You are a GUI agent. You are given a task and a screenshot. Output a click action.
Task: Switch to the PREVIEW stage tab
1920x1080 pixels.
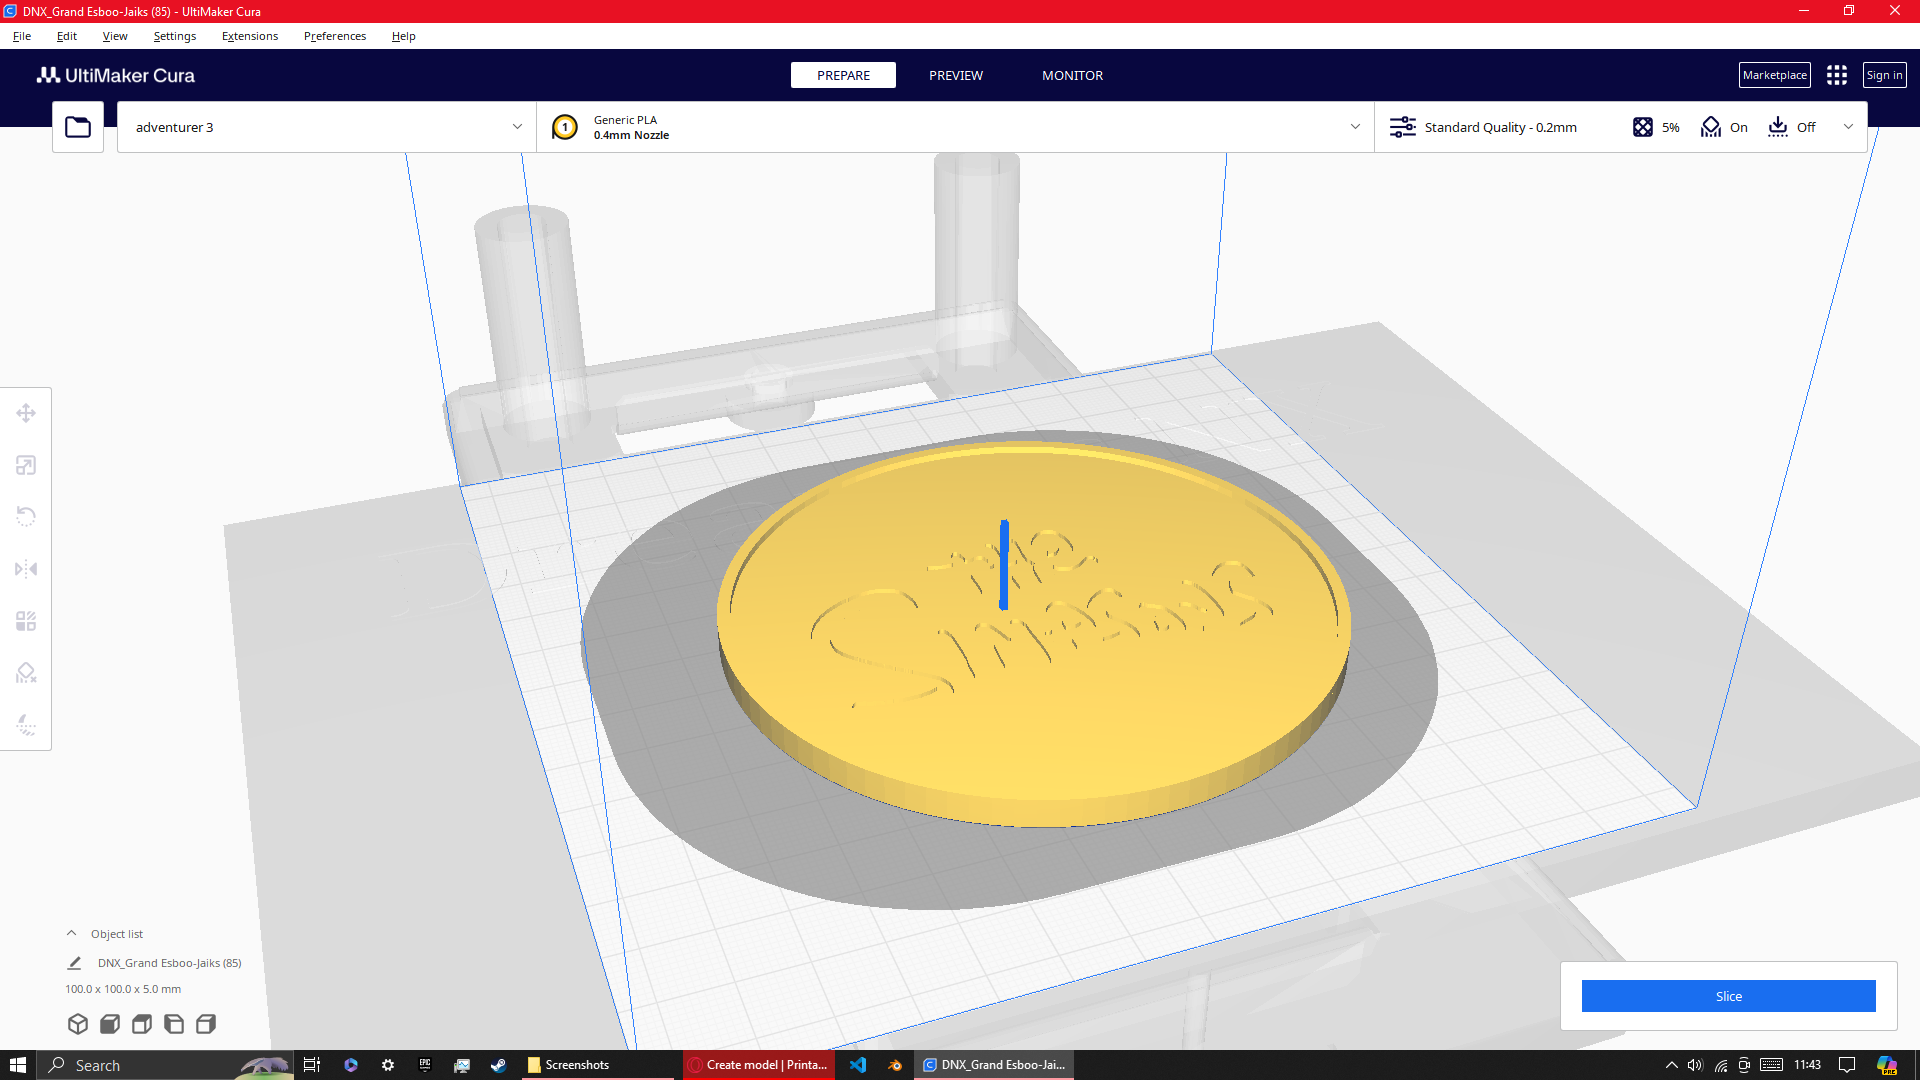[956, 75]
